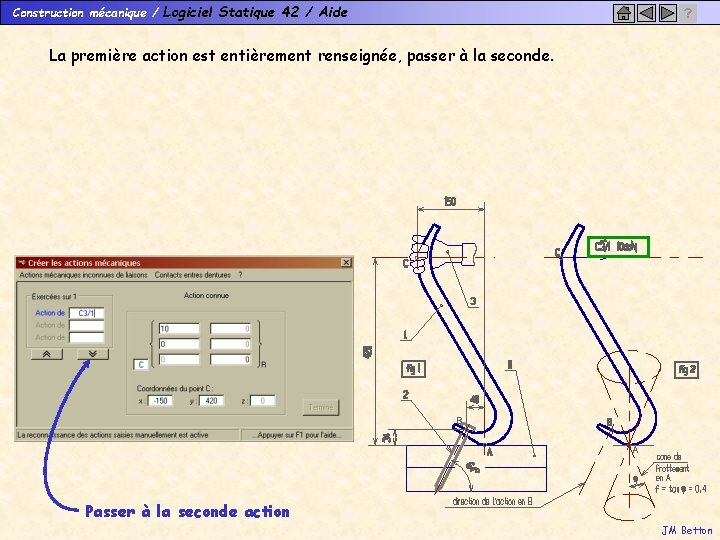
Task: Click the first moment component field
Action: [x=231, y=328]
